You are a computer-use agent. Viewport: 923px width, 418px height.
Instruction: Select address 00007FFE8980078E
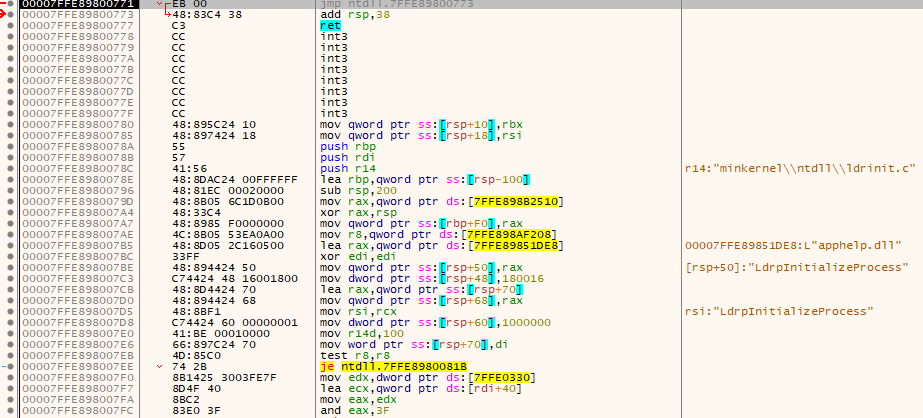78,180
